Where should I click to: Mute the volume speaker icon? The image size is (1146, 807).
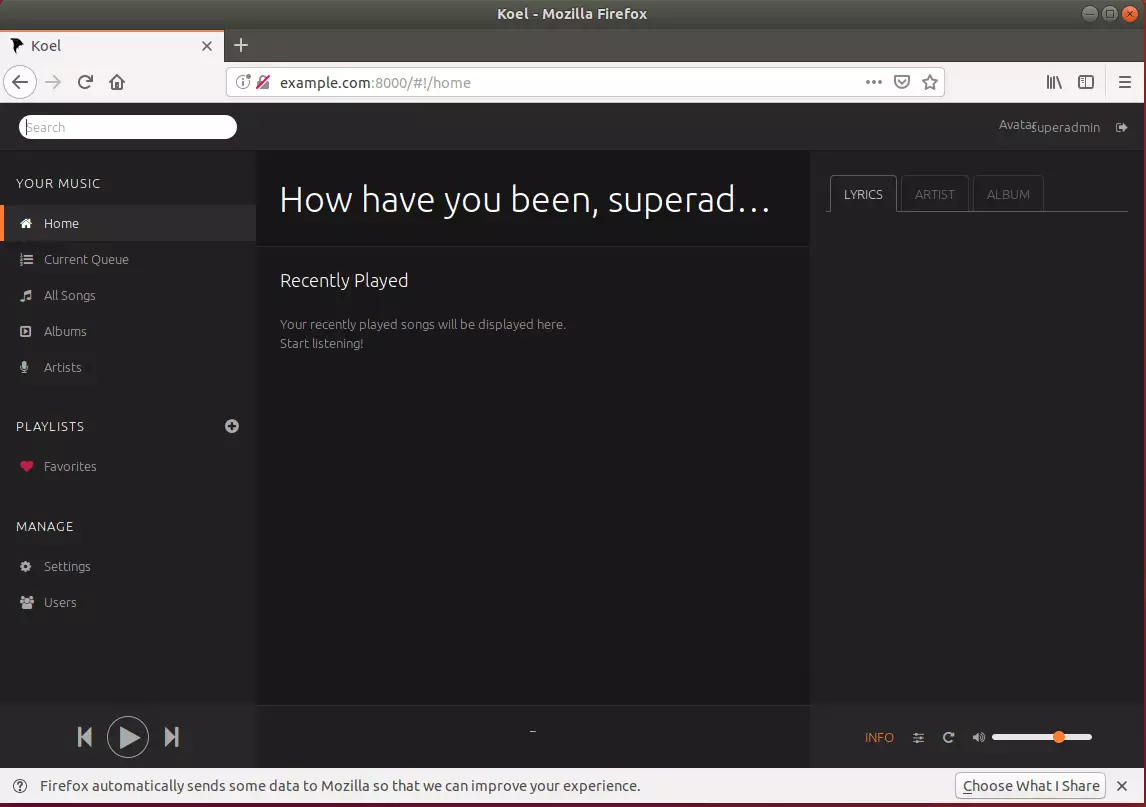(979, 738)
